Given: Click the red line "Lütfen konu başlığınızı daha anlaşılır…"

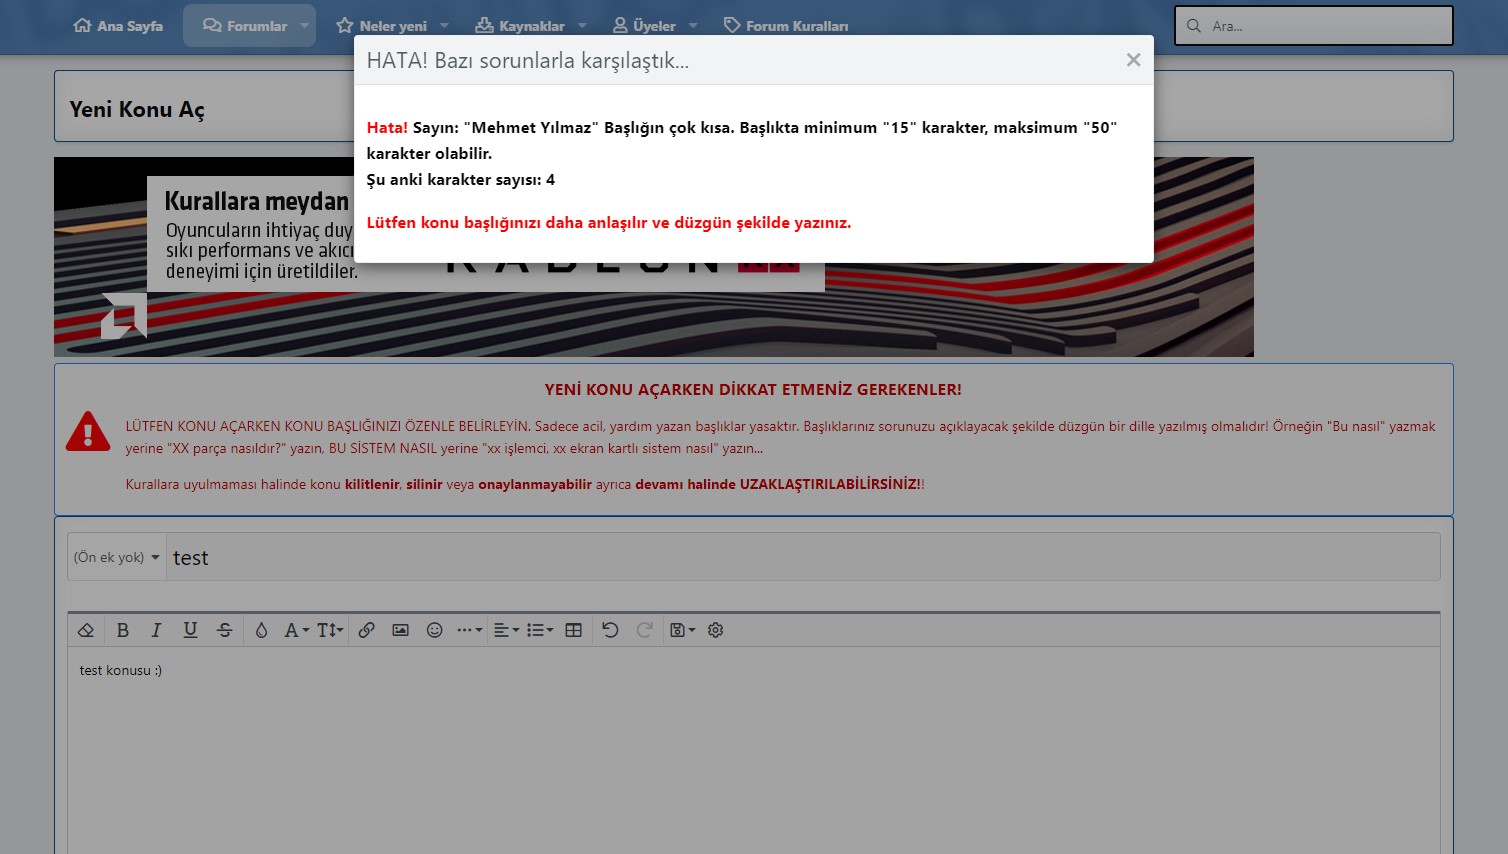Looking at the screenshot, I should click(609, 223).
